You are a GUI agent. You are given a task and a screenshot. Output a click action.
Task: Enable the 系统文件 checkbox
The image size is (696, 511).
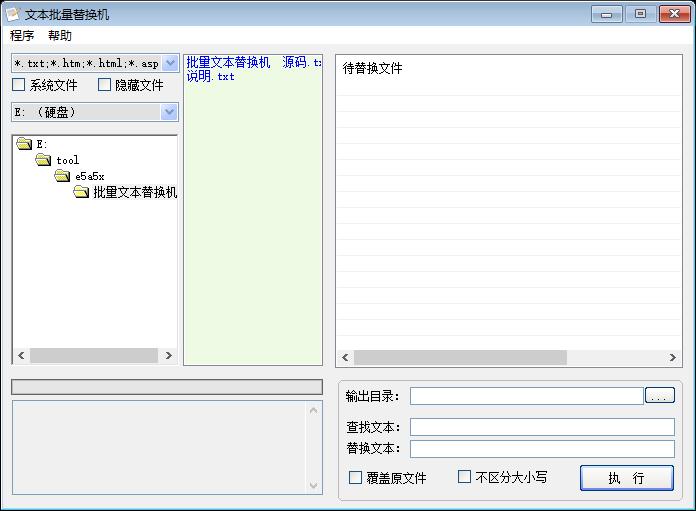pyautogui.click(x=18, y=84)
